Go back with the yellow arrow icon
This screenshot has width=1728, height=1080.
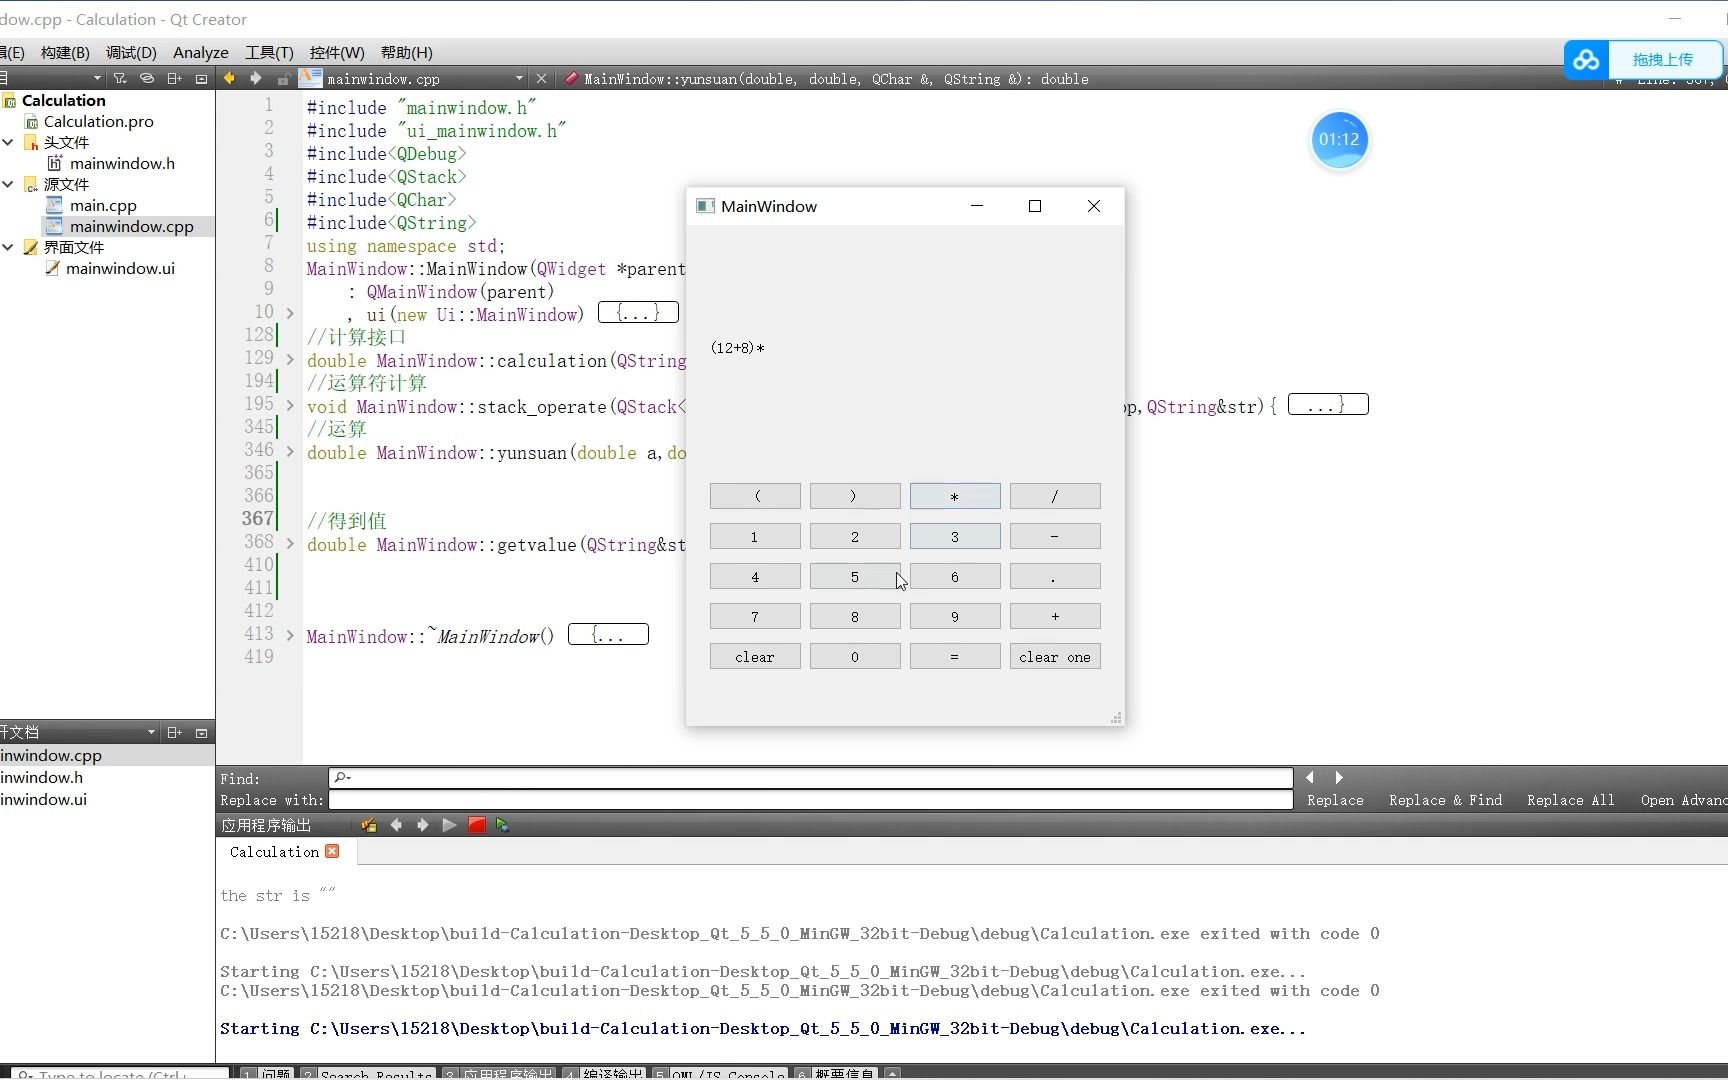click(x=229, y=78)
